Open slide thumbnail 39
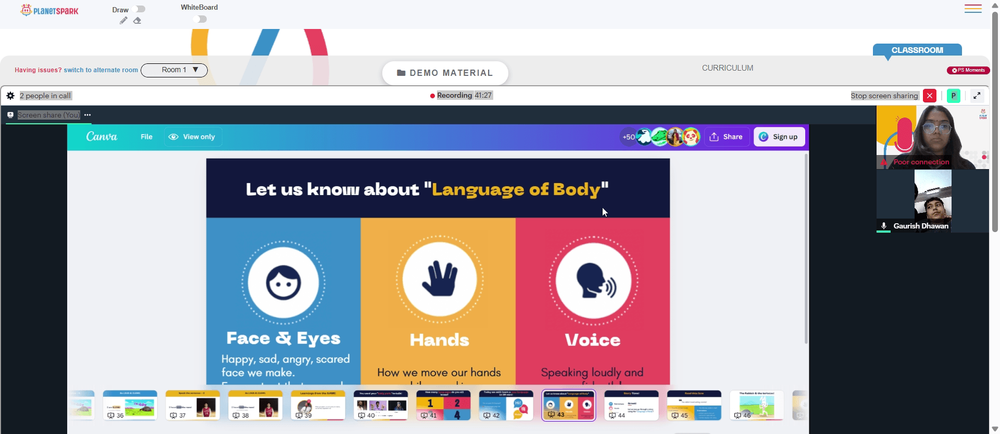This screenshot has width=1000, height=434. click(318, 405)
